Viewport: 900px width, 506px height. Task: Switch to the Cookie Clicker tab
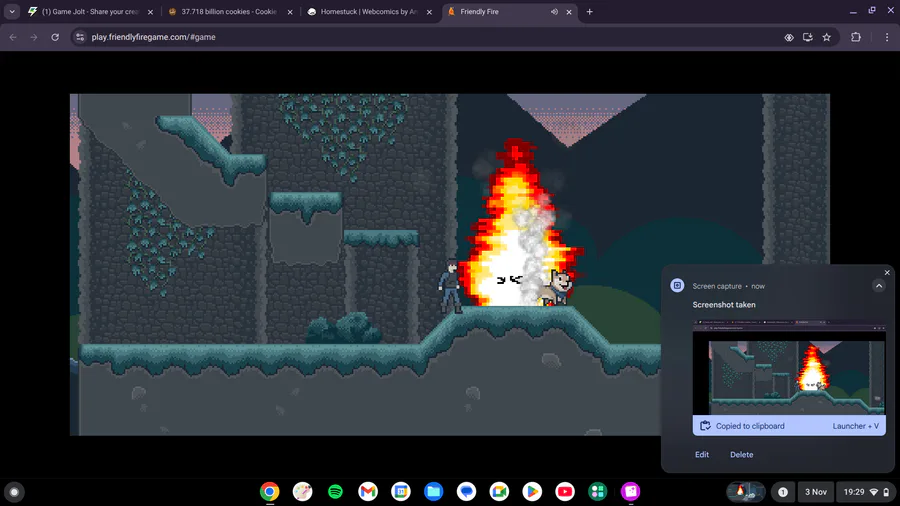pyautogui.click(x=229, y=11)
